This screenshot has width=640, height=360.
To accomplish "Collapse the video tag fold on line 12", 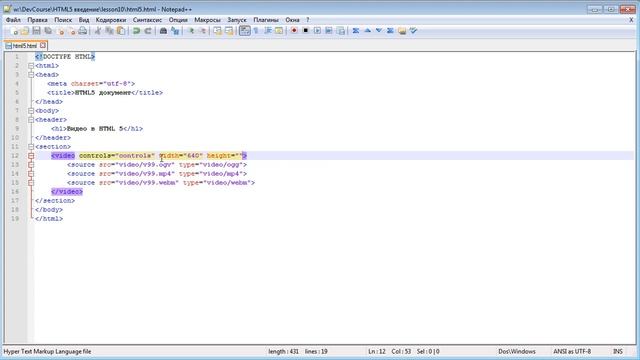I will point(31,156).
